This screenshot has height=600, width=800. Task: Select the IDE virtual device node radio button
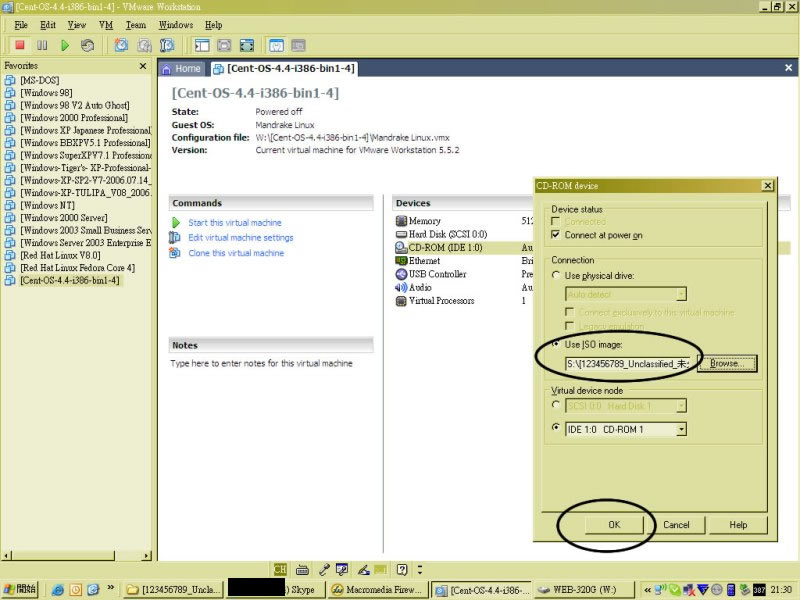tap(556, 428)
